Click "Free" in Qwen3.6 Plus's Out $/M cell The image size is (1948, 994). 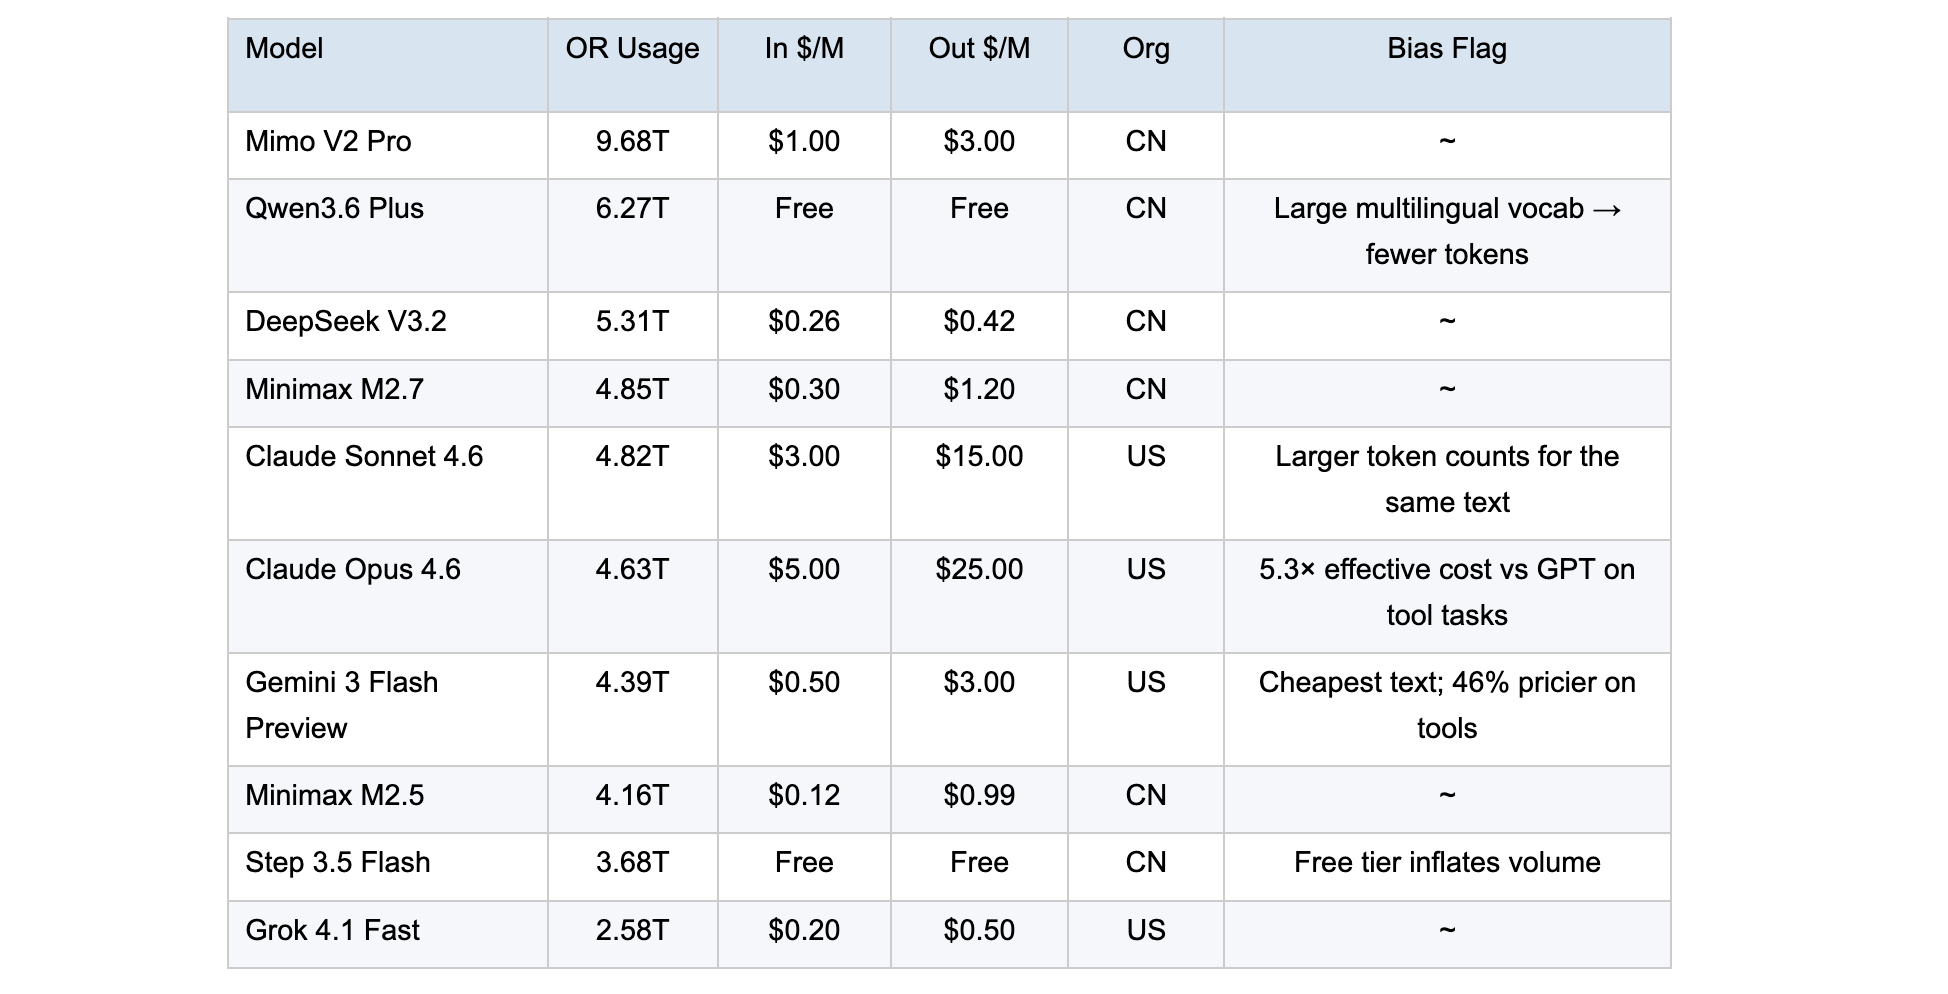coord(979,208)
